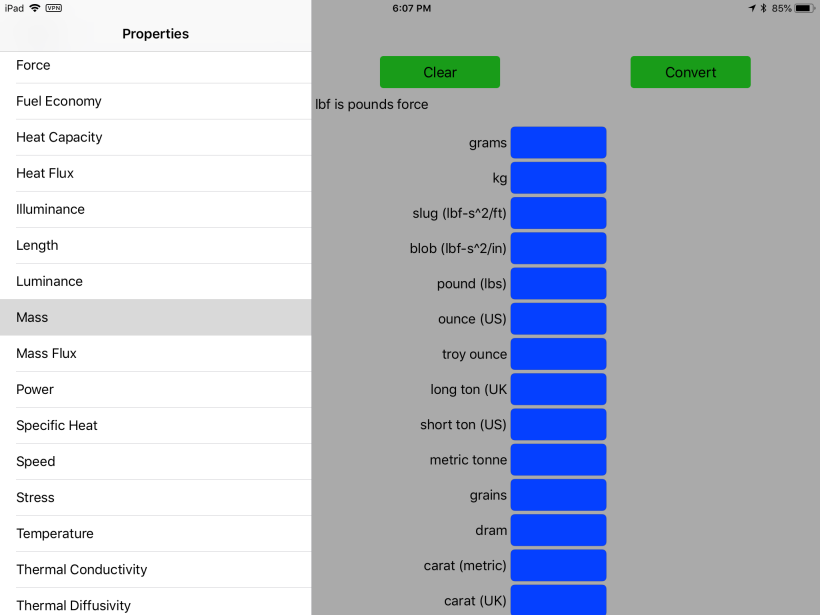Tap the long ton (UK) field

tap(559, 389)
